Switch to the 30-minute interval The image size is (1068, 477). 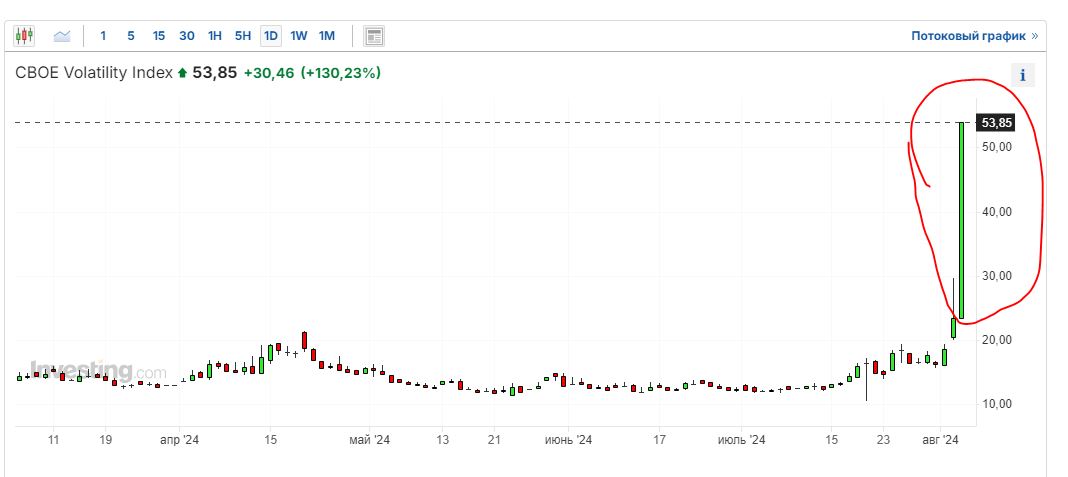click(186, 36)
